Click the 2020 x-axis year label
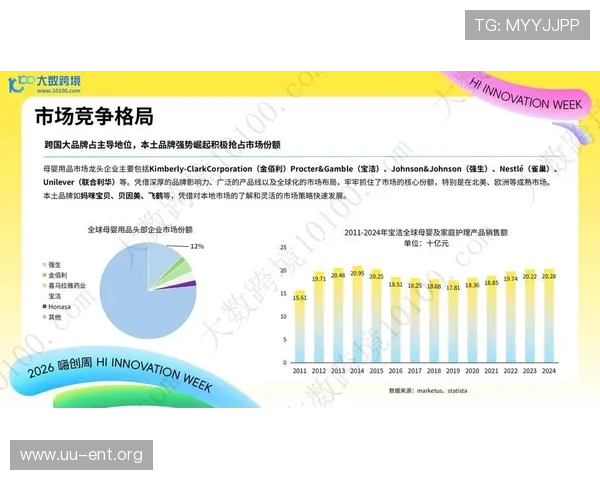The width and height of the screenshot is (600, 480). click(x=472, y=371)
